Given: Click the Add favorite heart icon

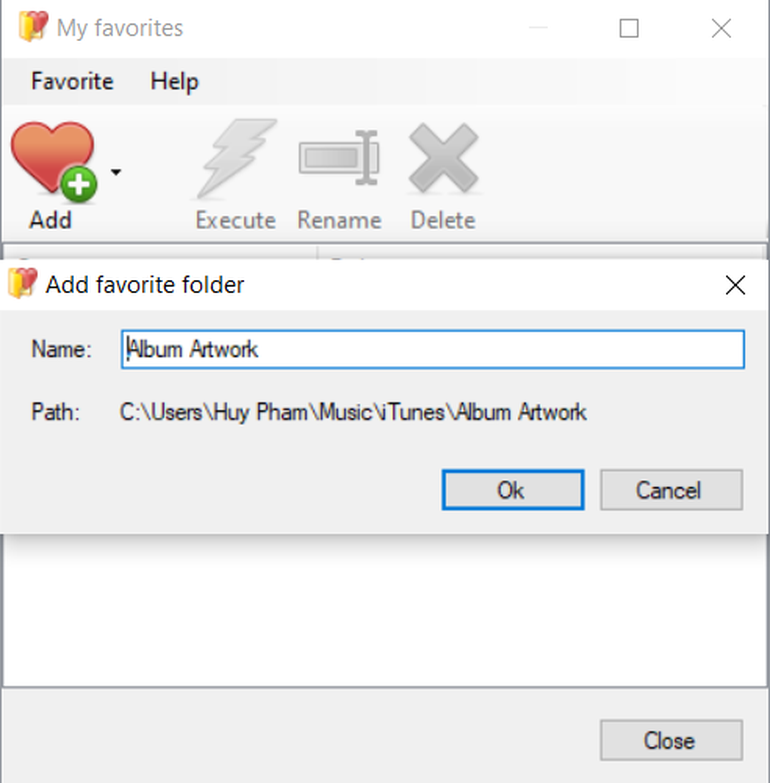Looking at the screenshot, I should point(53,162).
